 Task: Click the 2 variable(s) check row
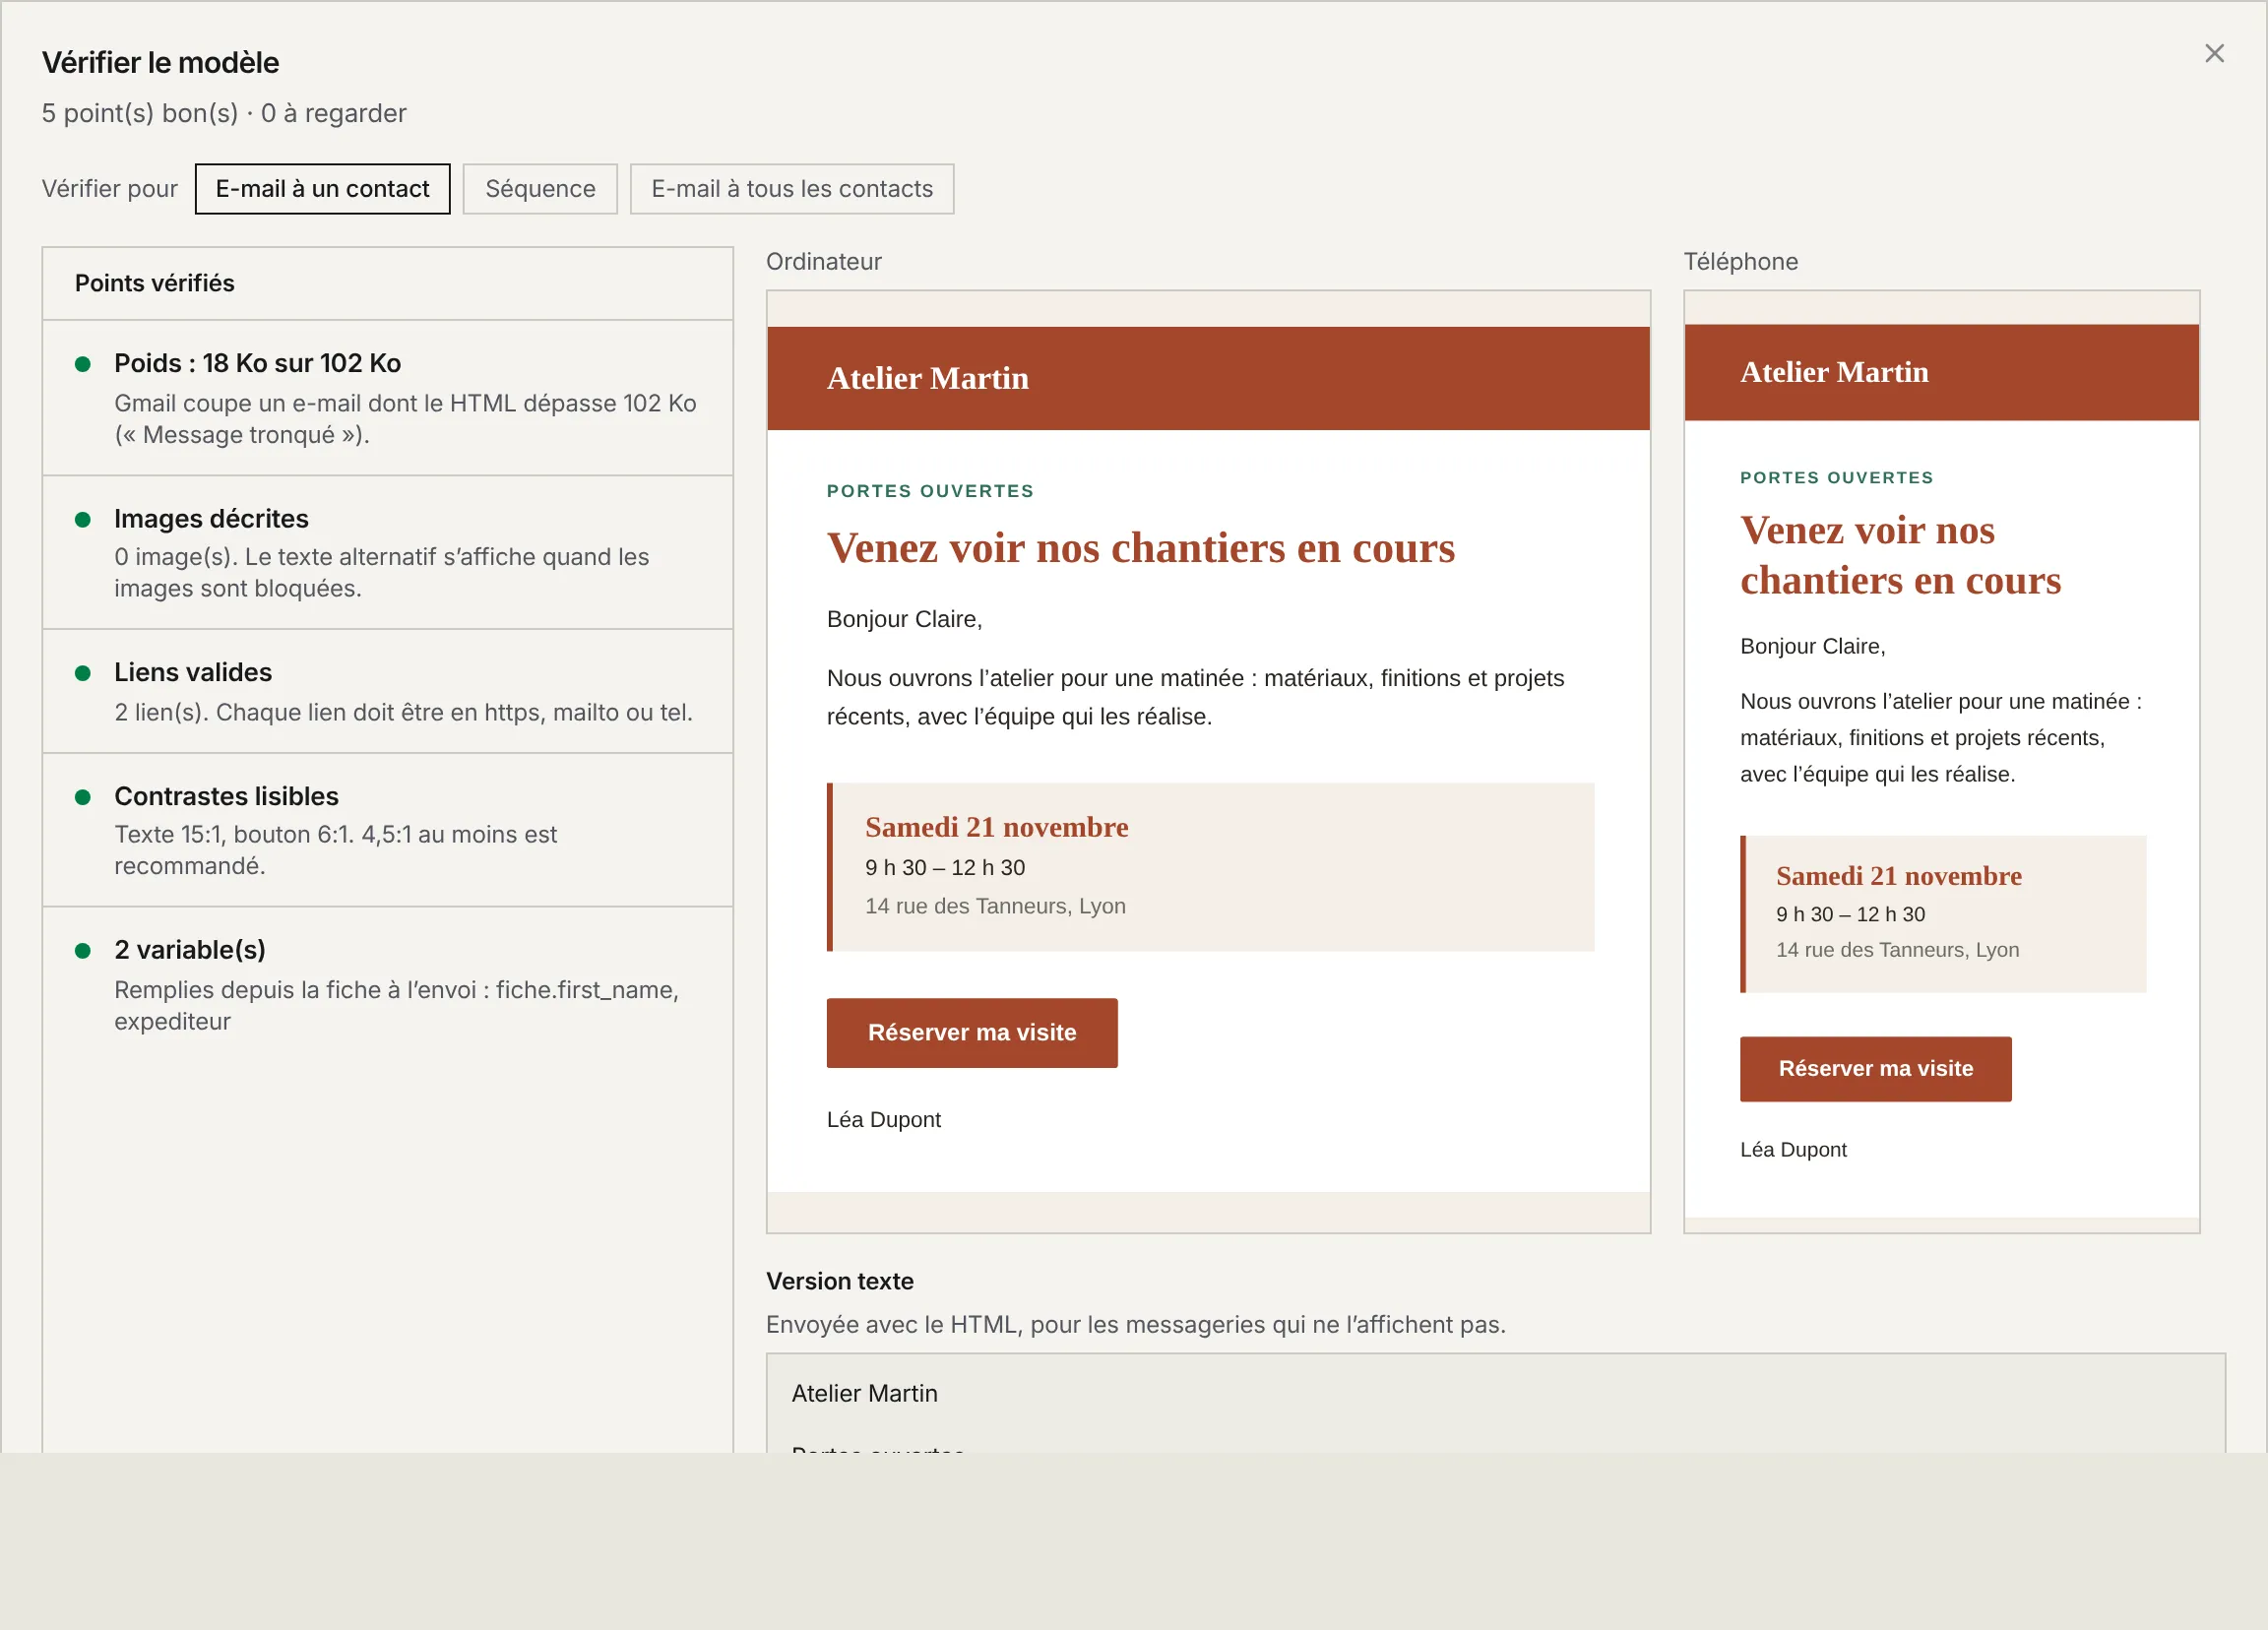pos(388,985)
